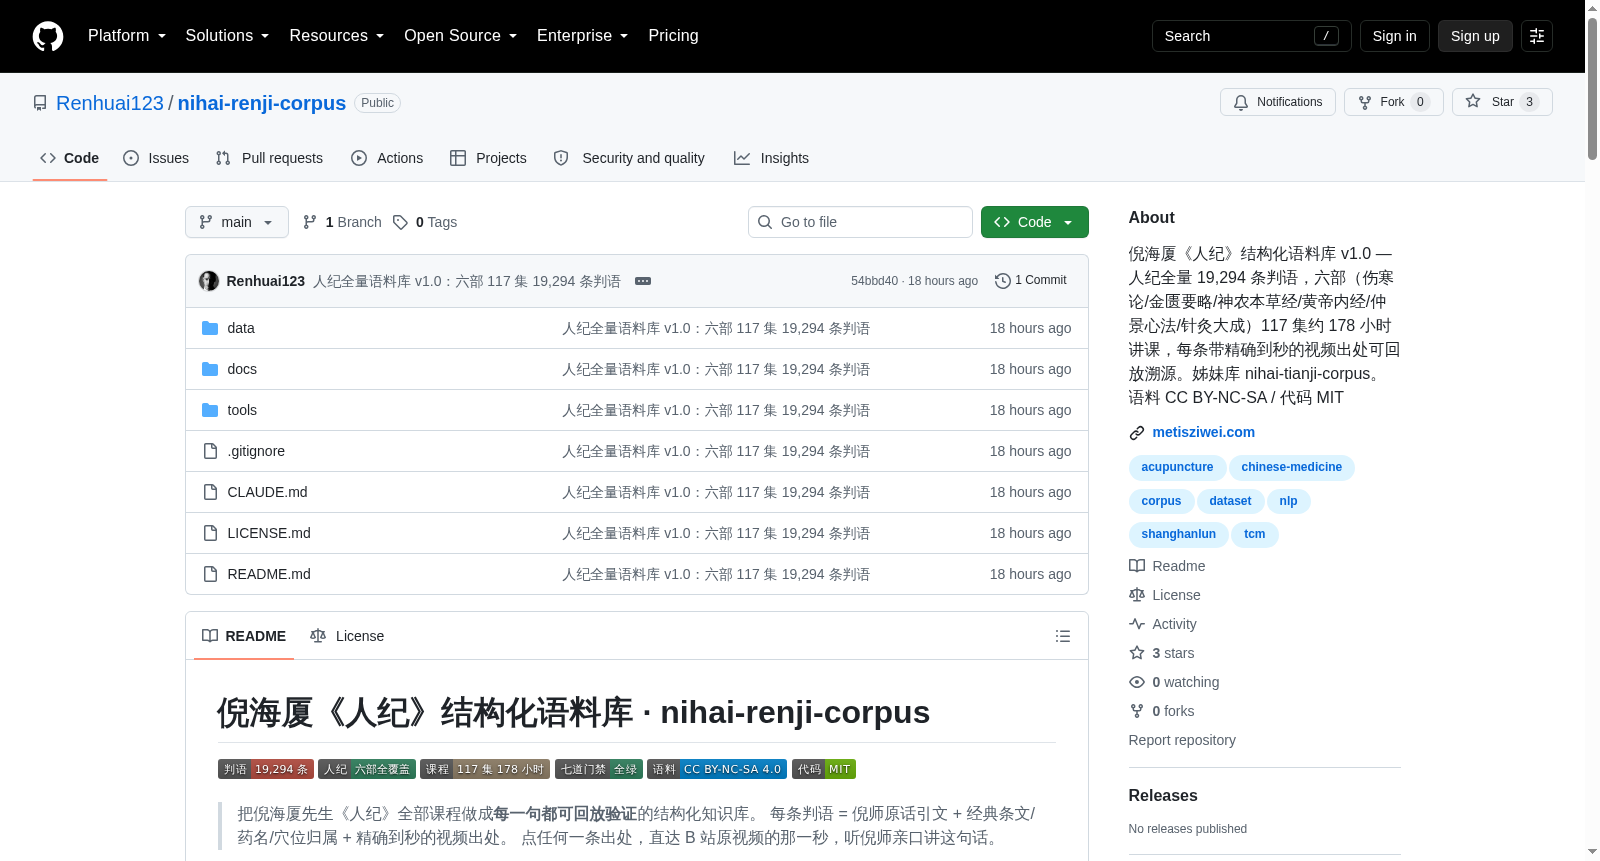Select the License tab next to README
1600x861 pixels.
tap(347, 636)
